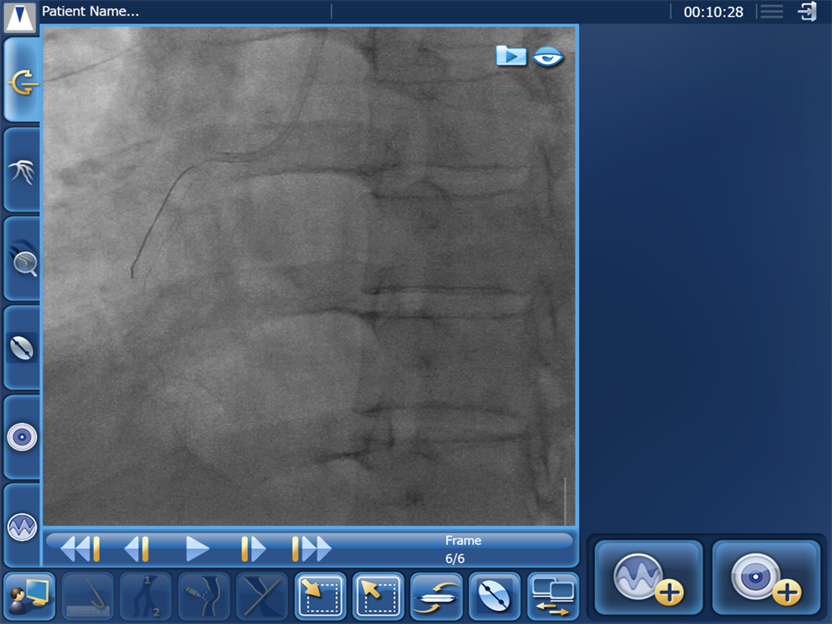The width and height of the screenshot is (832, 624).
Task: Click the disabled catheter calibration icon
Action: pos(88,596)
